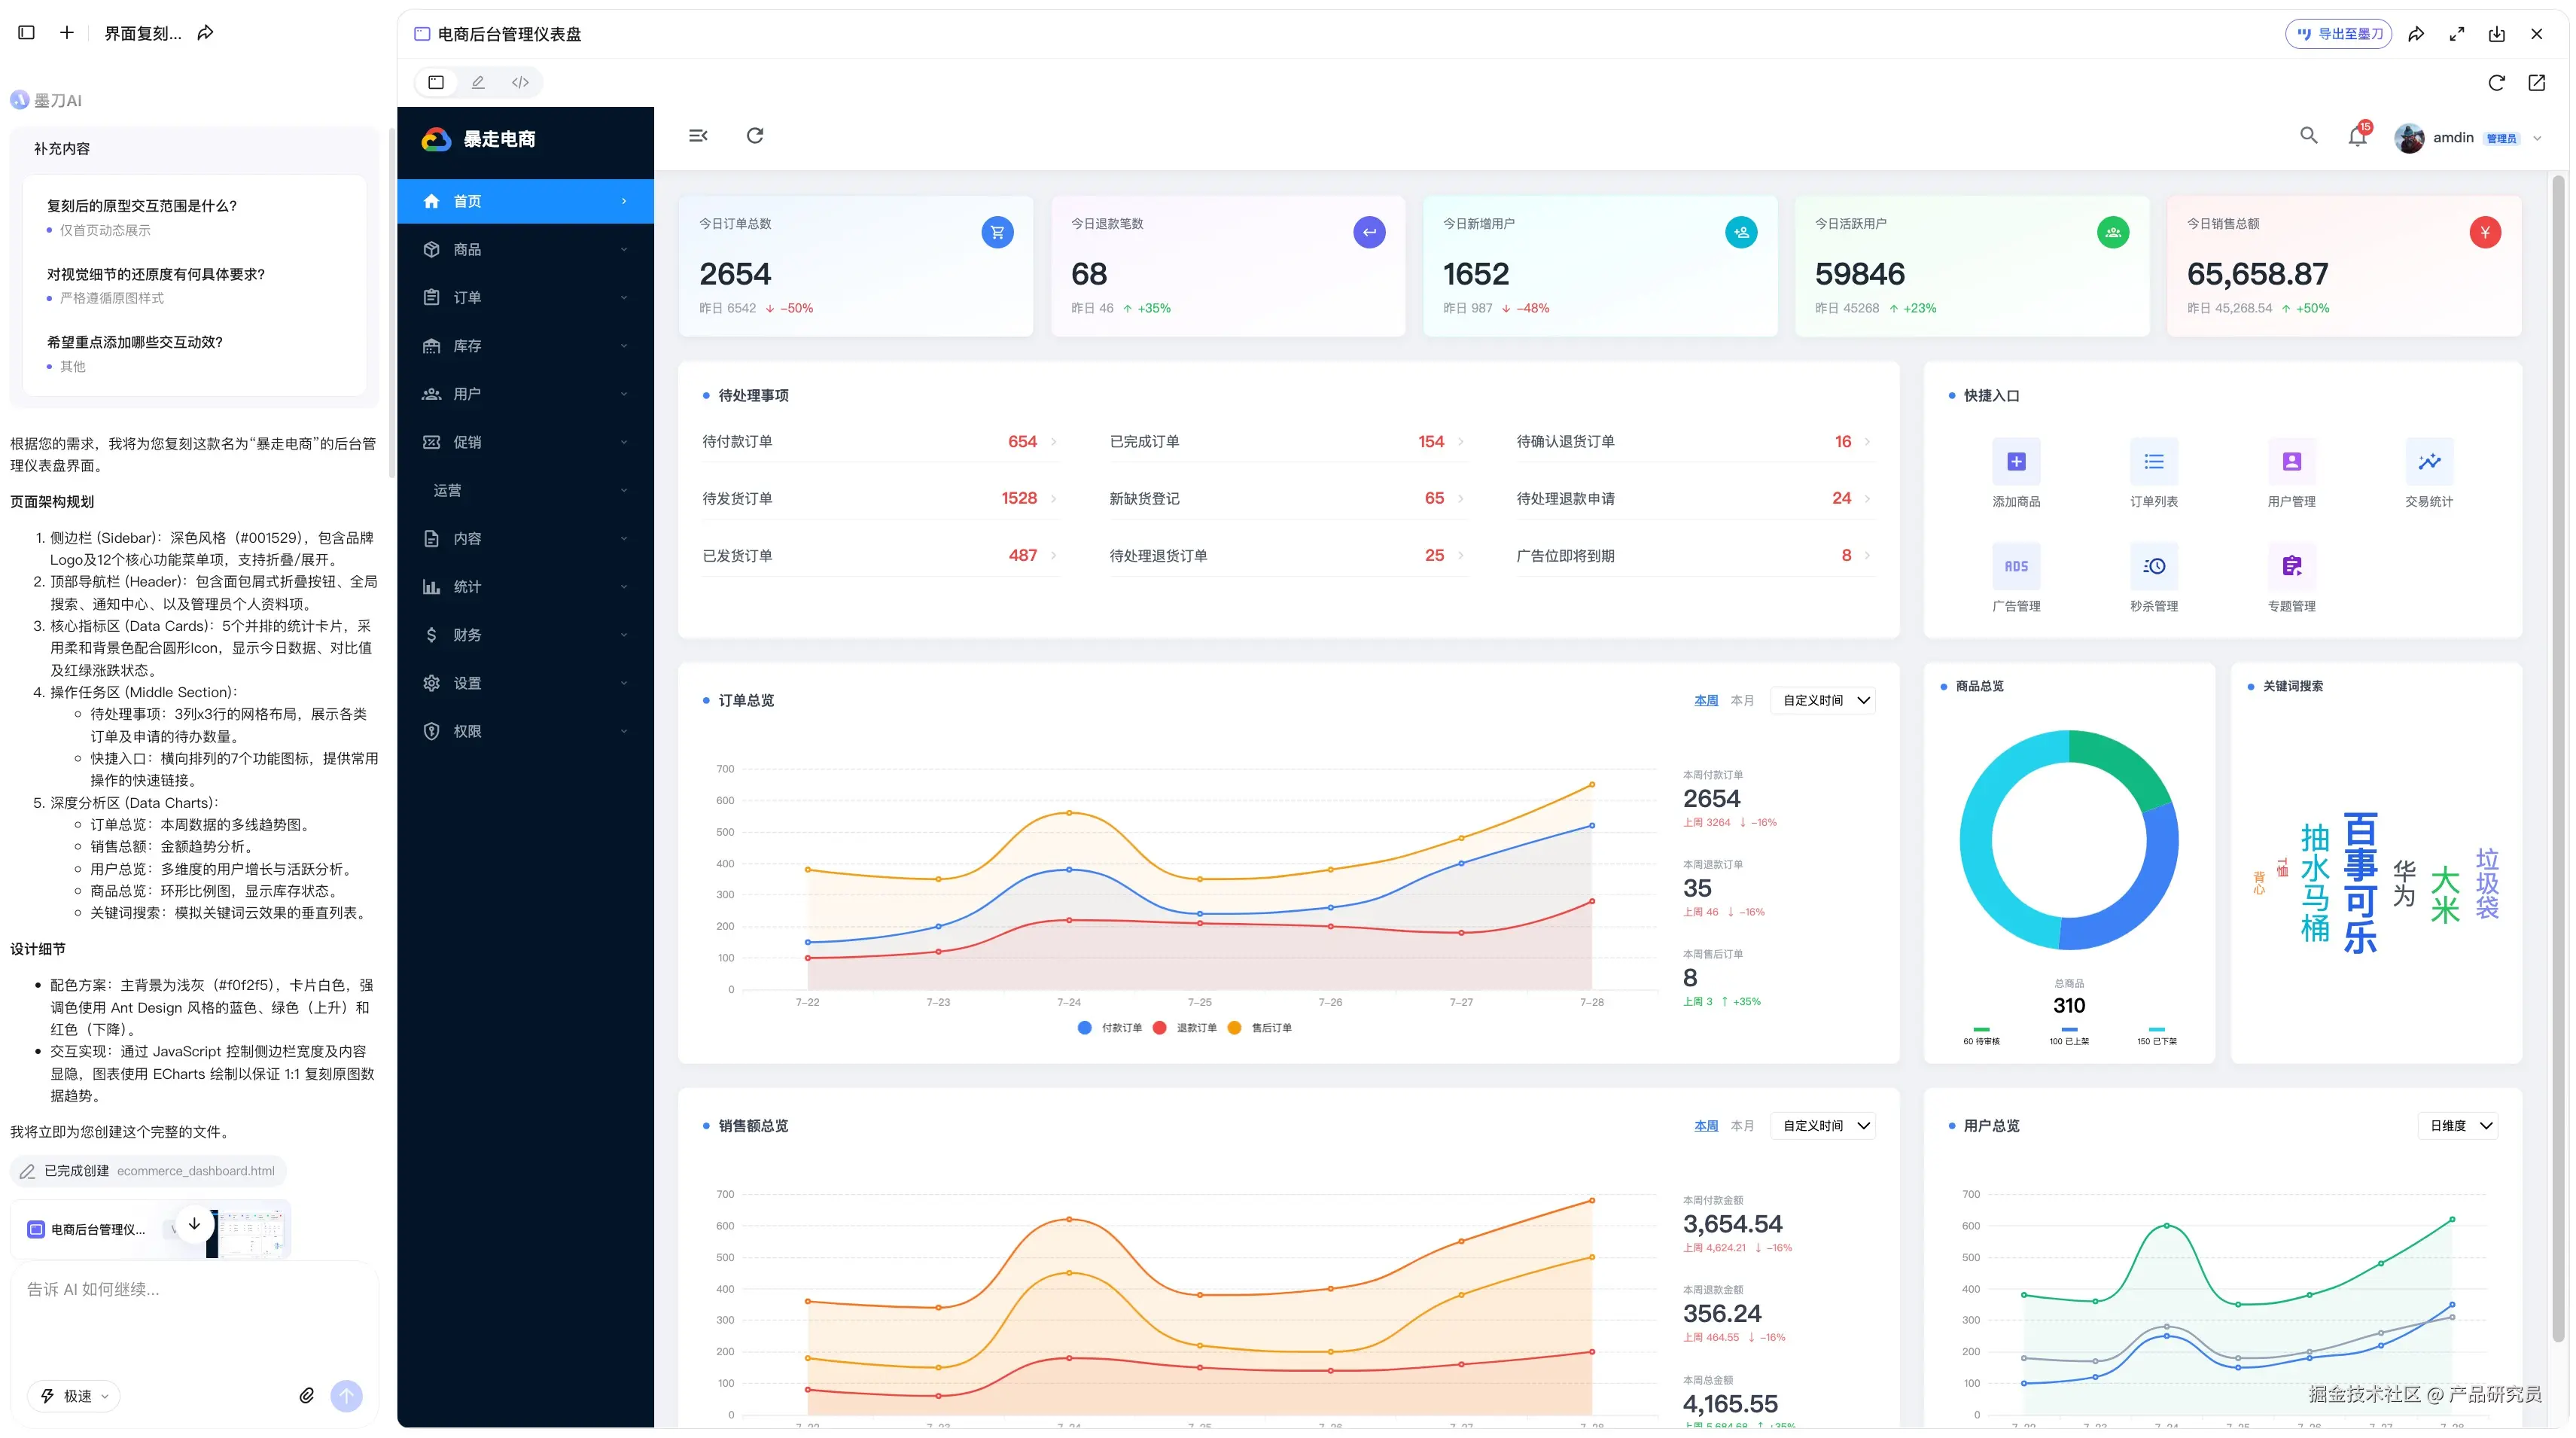Open 自定义时间 dropdown in 订单总览
The image size is (2576, 1438).
tap(1823, 701)
